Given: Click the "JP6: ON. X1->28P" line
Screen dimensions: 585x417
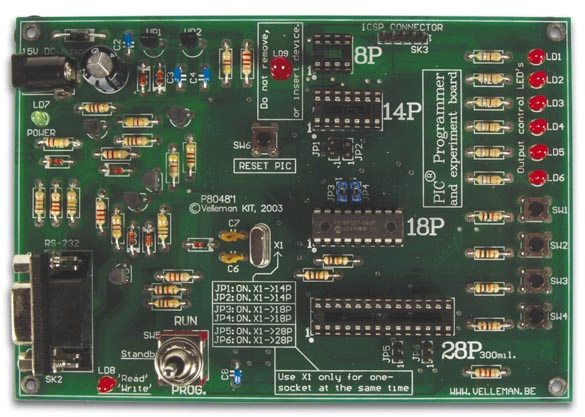Looking at the screenshot, I should click(x=253, y=340).
